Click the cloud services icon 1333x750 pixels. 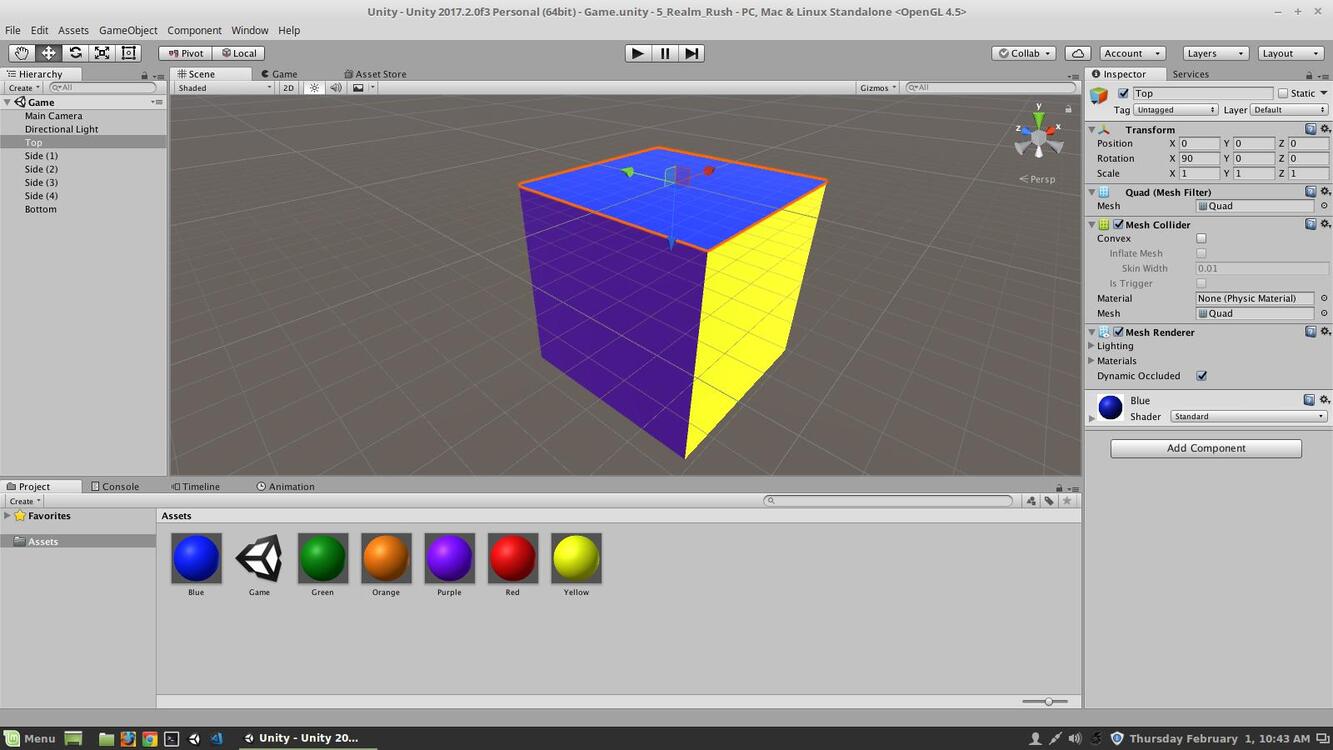(x=1077, y=53)
